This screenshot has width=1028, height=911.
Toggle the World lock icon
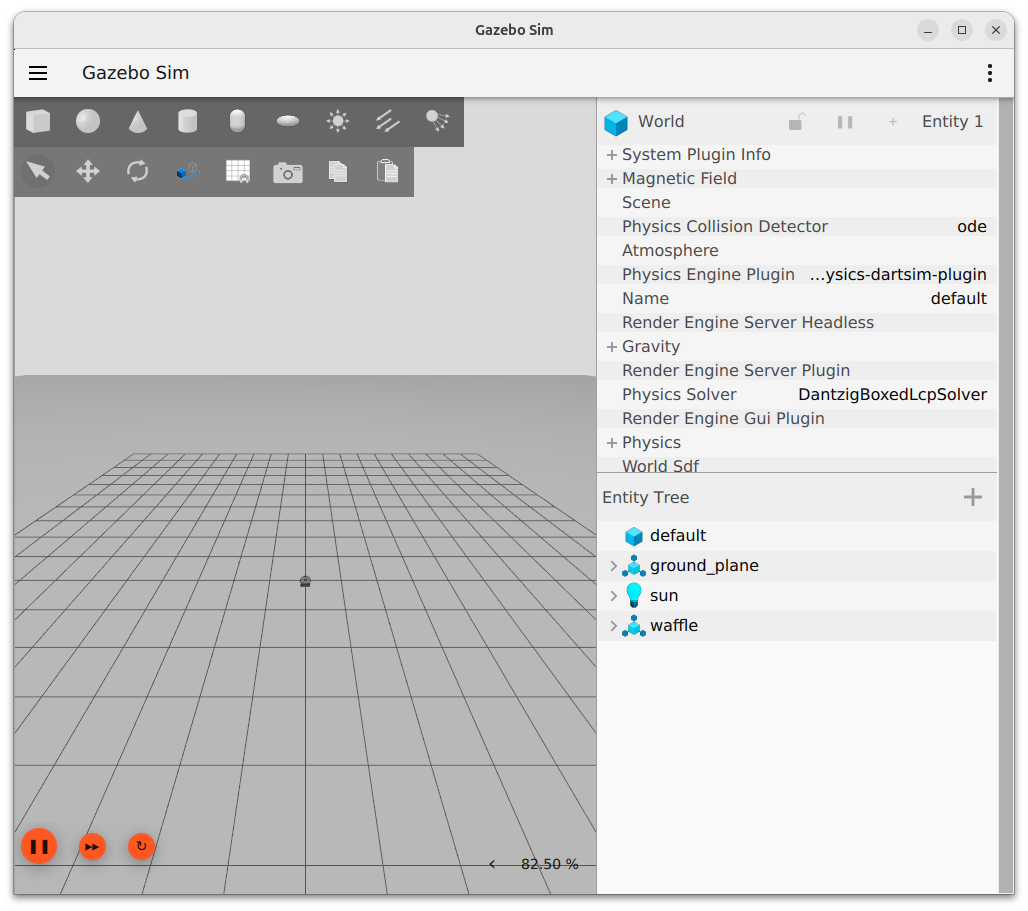click(796, 122)
